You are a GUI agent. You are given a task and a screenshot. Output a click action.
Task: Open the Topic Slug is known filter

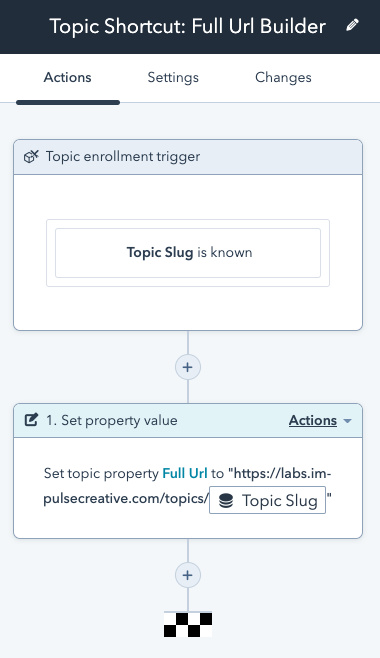(188, 253)
